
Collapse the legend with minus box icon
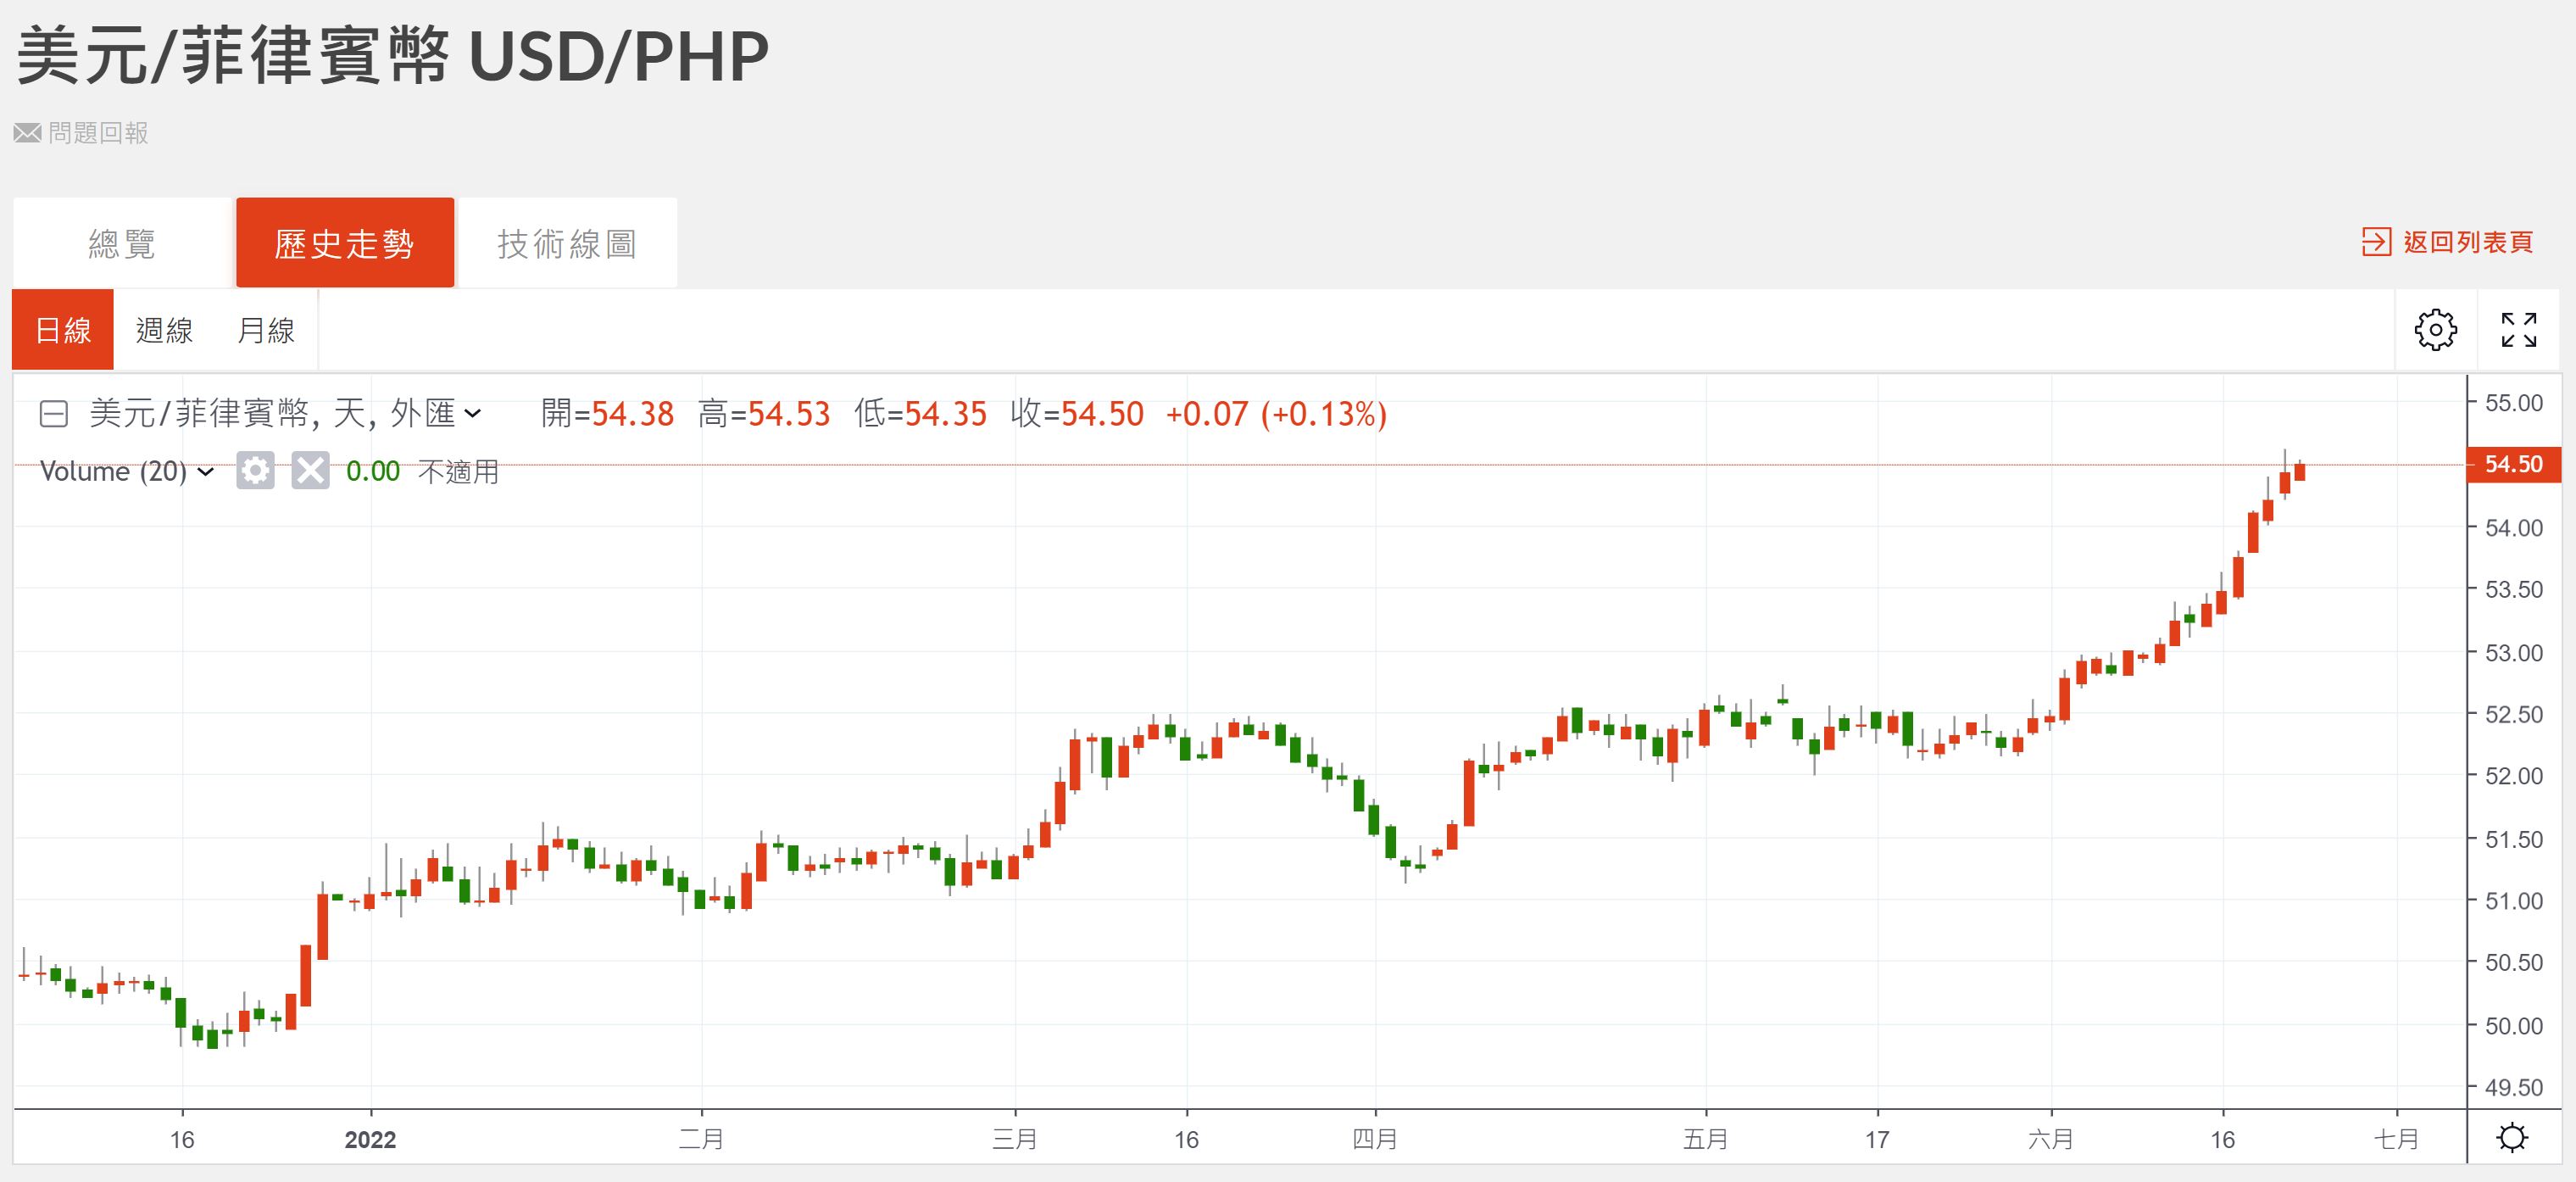pyautogui.click(x=53, y=414)
